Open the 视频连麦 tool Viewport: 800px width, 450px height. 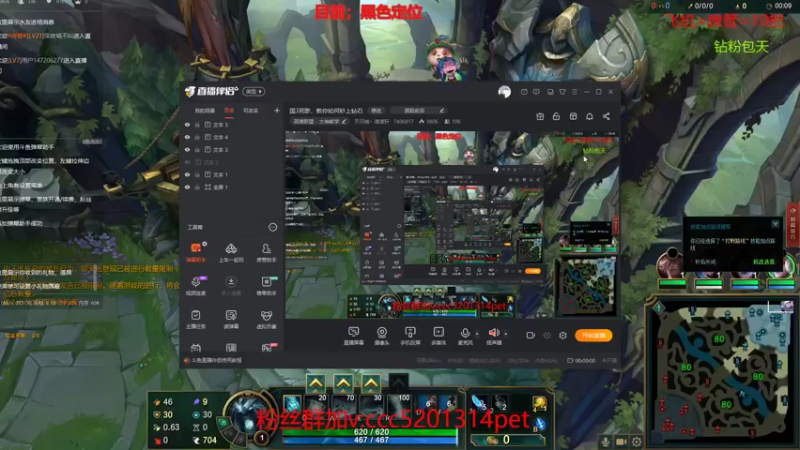[x=196, y=286]
